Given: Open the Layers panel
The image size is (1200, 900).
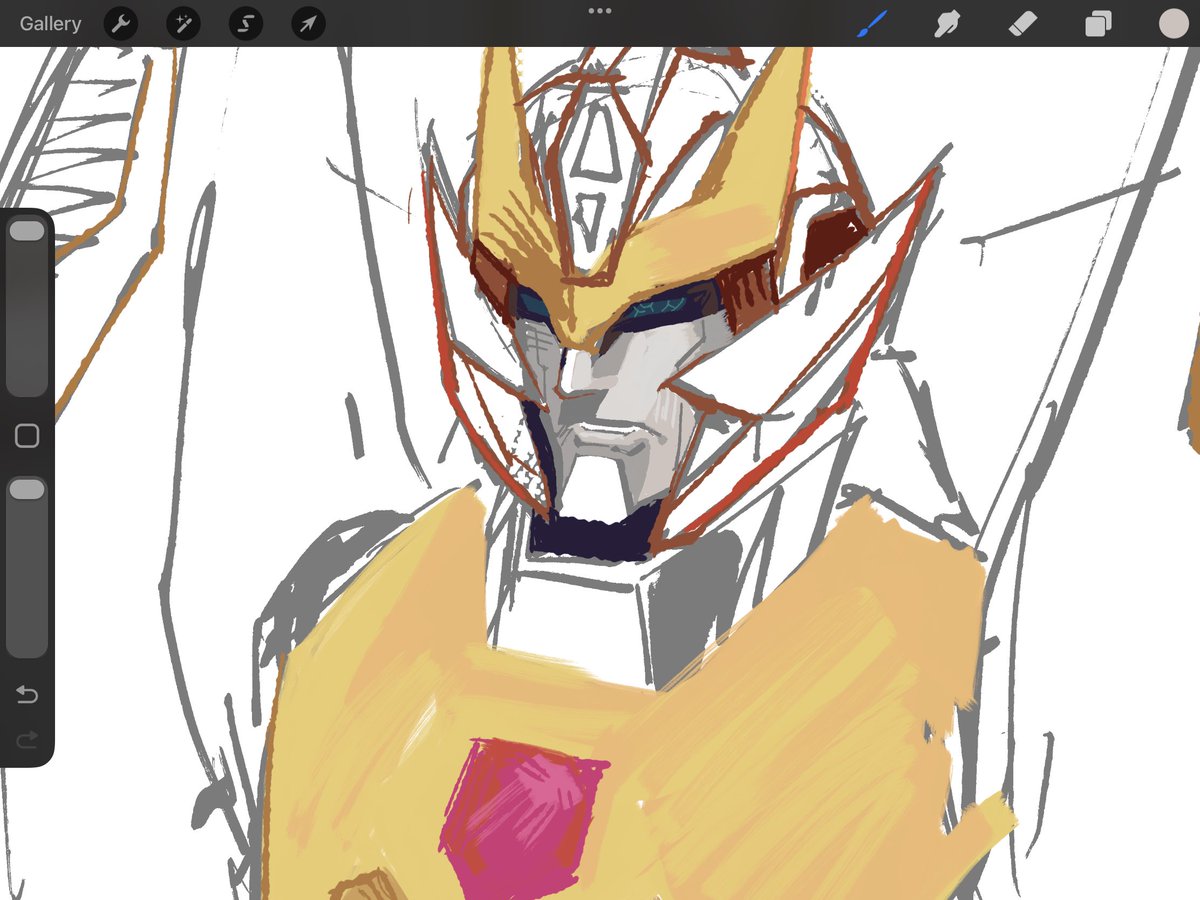Looking at the screenshot, I should coord(1098,23).
